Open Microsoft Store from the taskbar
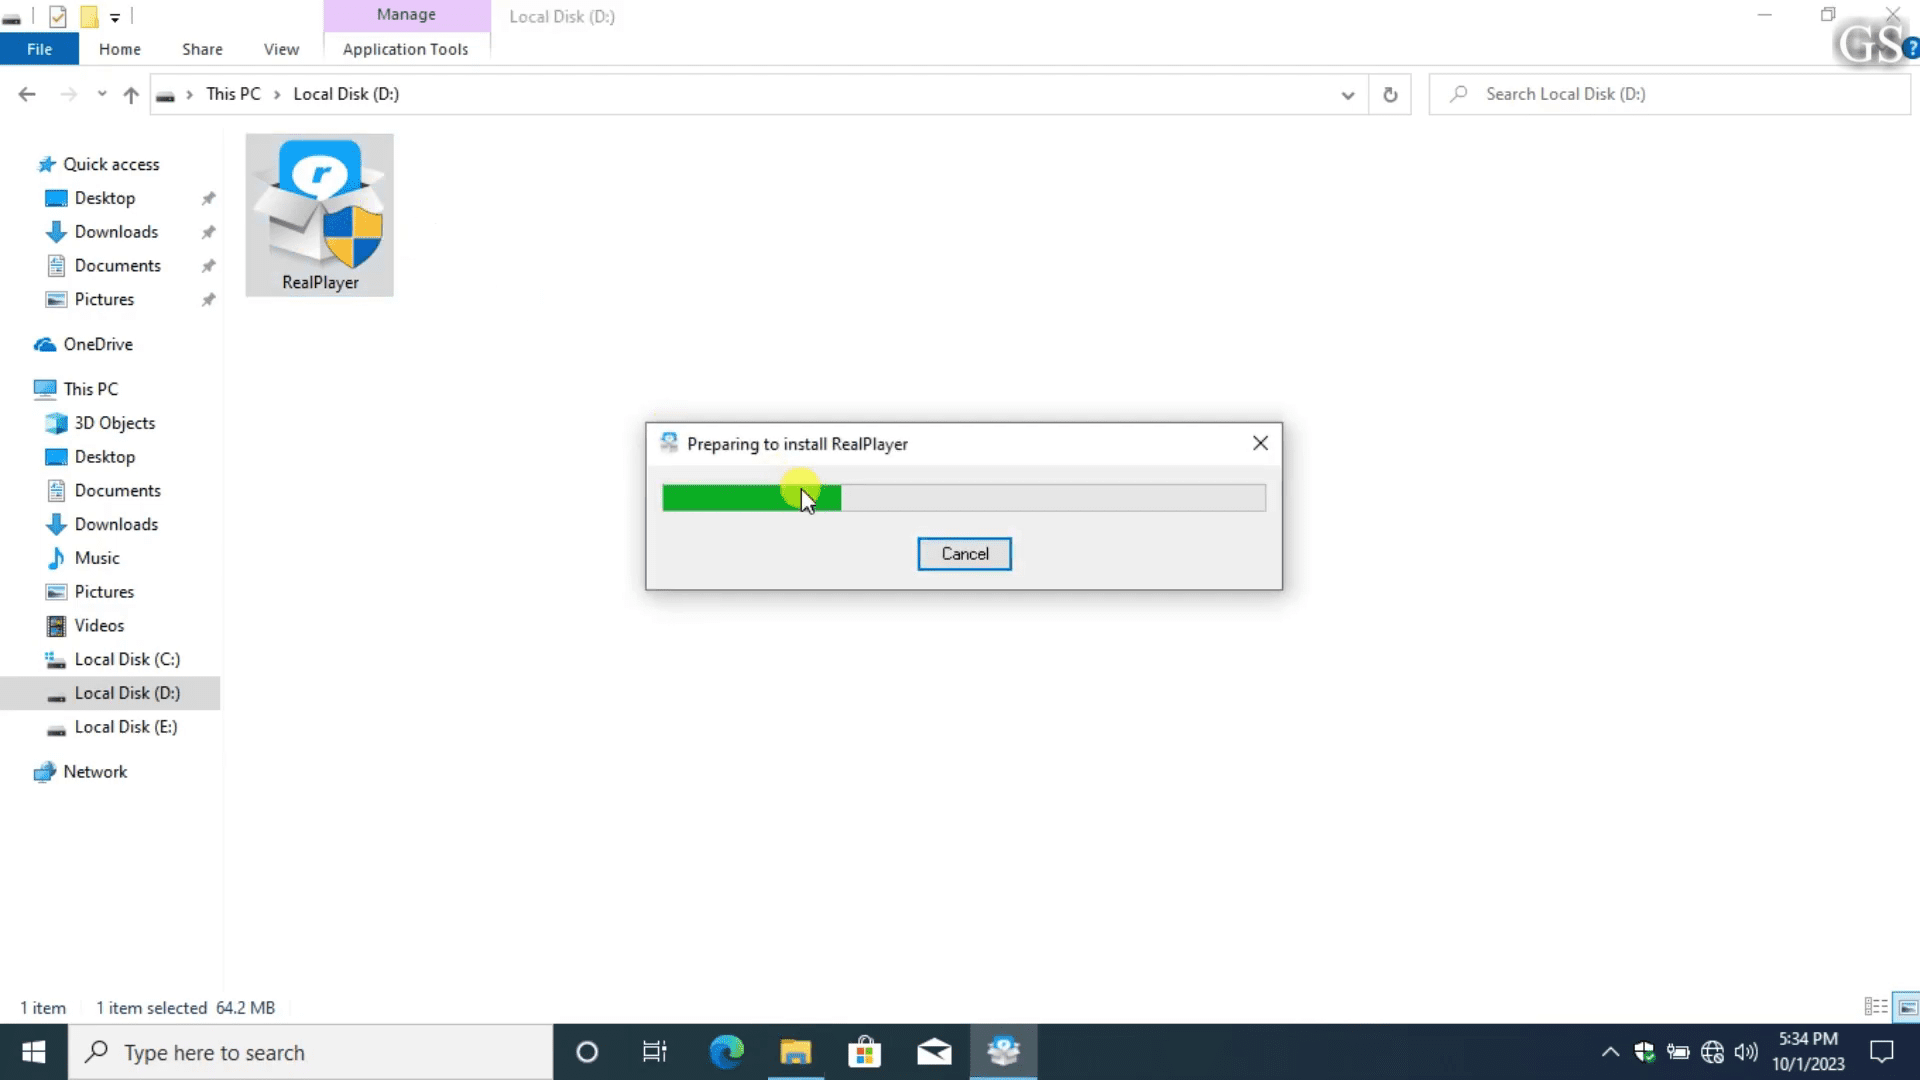Screen dimensions: 1920x1080 pyautogui.click(x=864, y=1052)
